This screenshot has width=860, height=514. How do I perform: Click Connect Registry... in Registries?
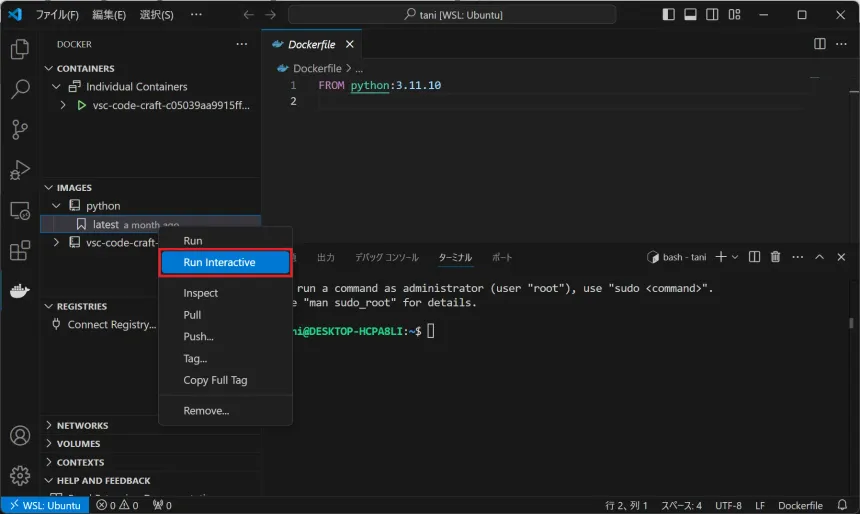[x=111, y=325]
